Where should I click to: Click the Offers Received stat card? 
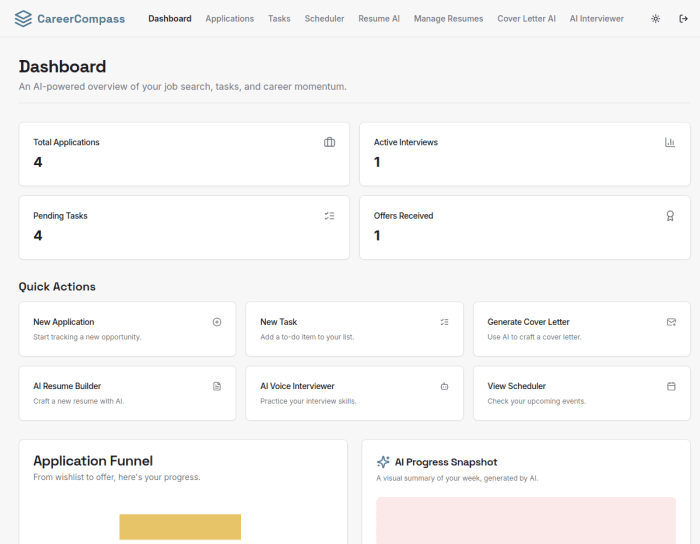(525, 228)
